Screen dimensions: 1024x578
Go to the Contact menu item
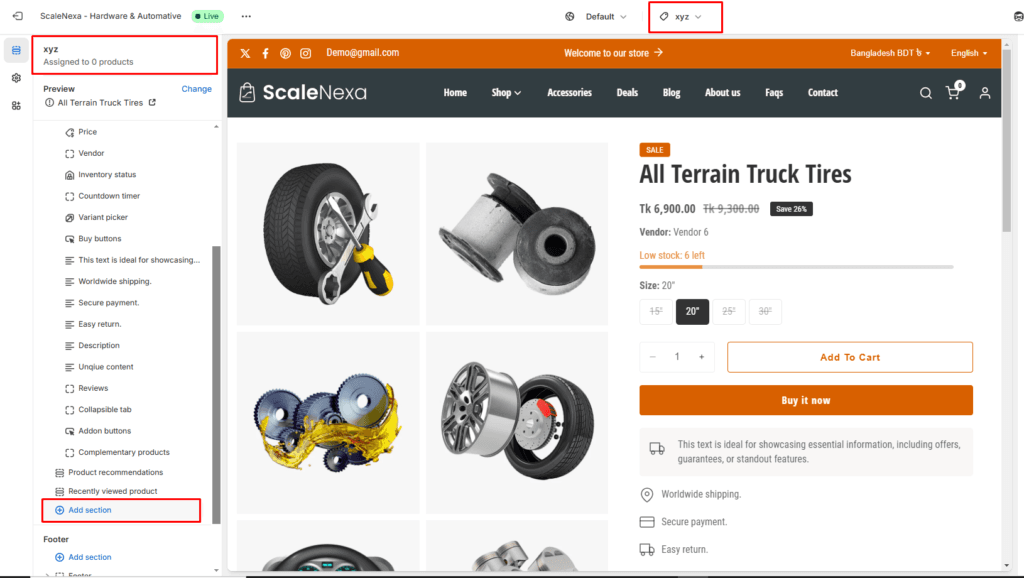click(x=822, y=93)
